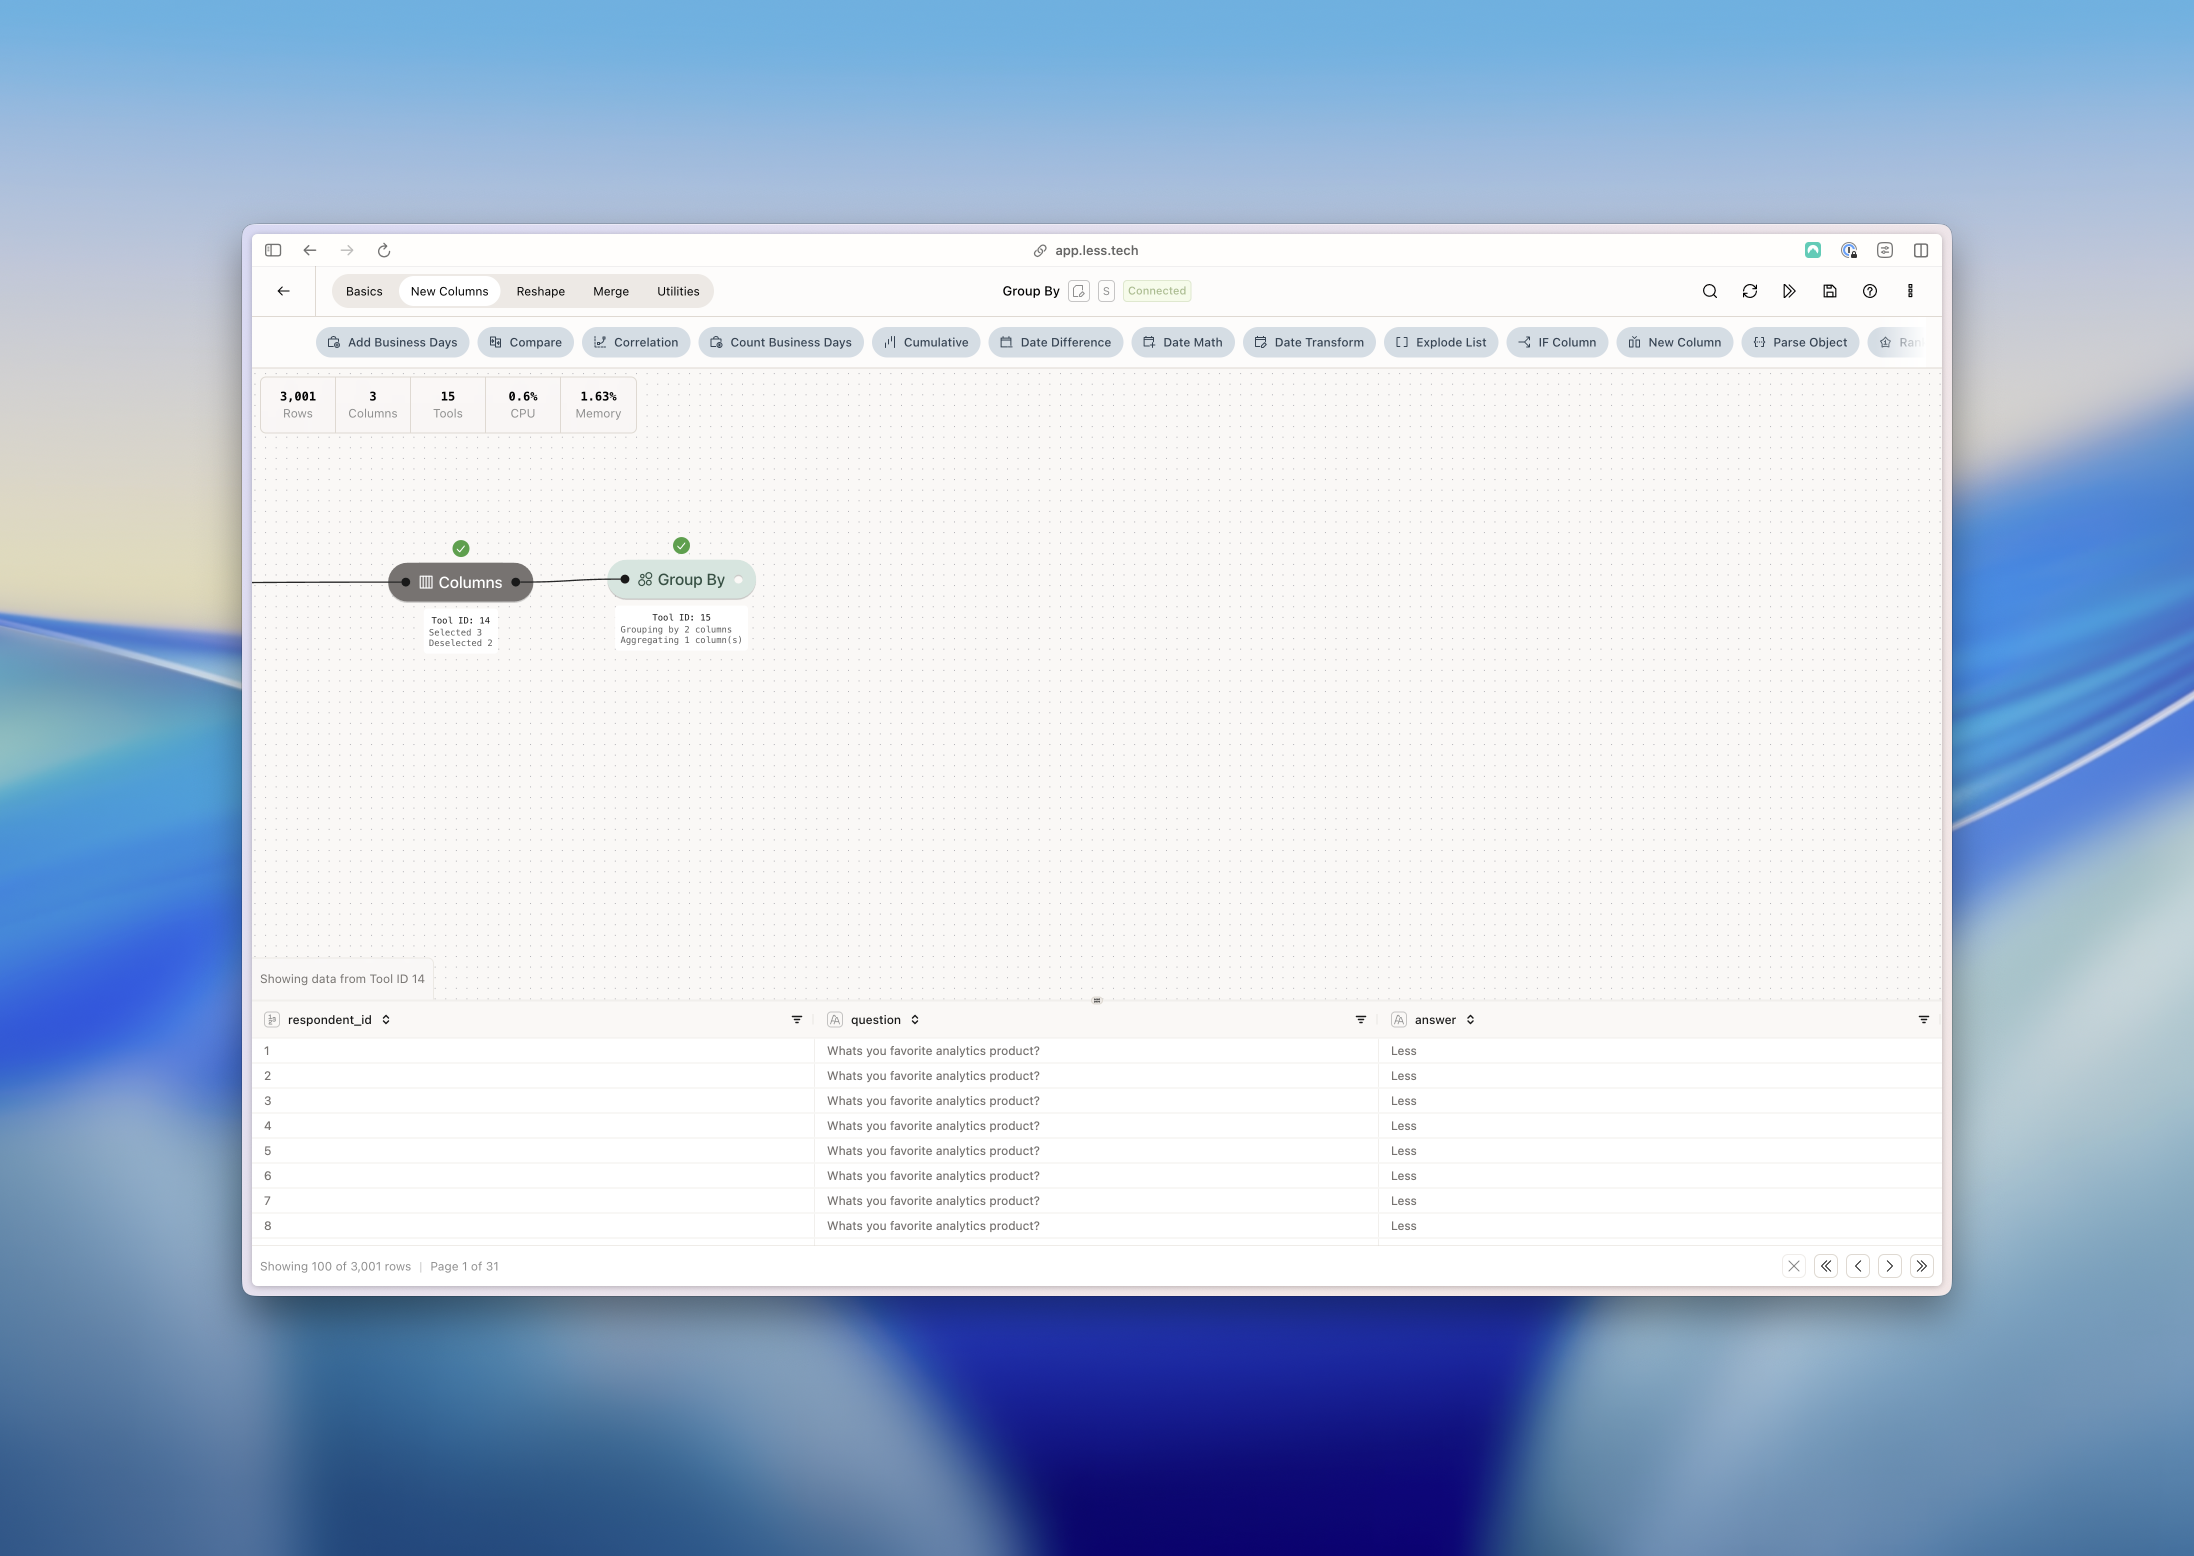Viewport: 2194px width, 1556px height.
Task: Click the save disk icon
Action: click(x=1829, y=291)
